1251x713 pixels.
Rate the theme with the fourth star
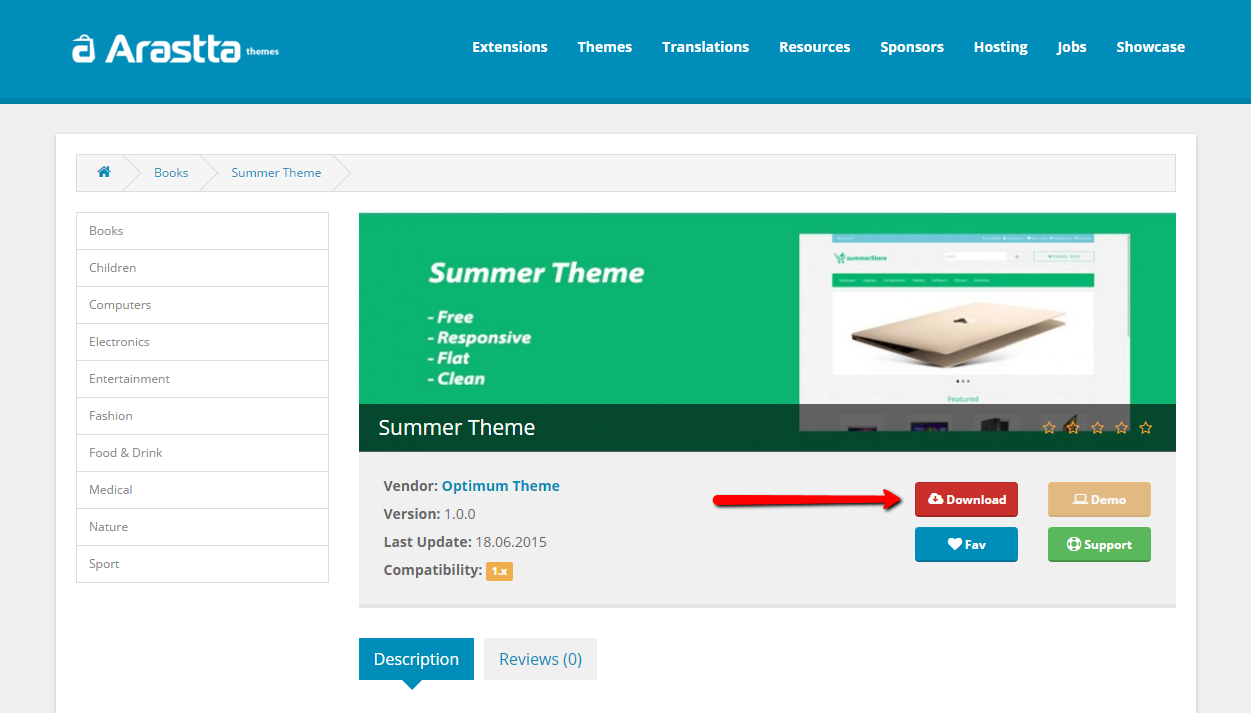click(1121, 427)
